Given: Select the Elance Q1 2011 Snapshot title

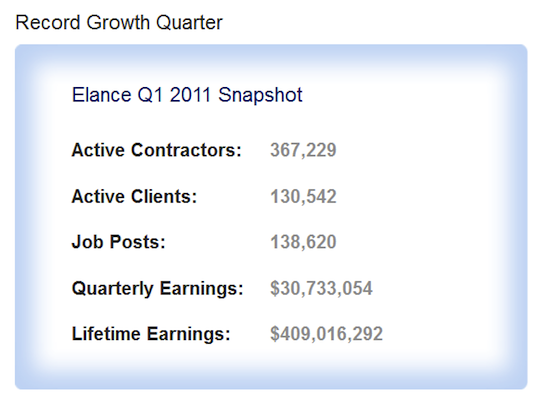Looking at the screenshot, I should click(x=187, y=95).
